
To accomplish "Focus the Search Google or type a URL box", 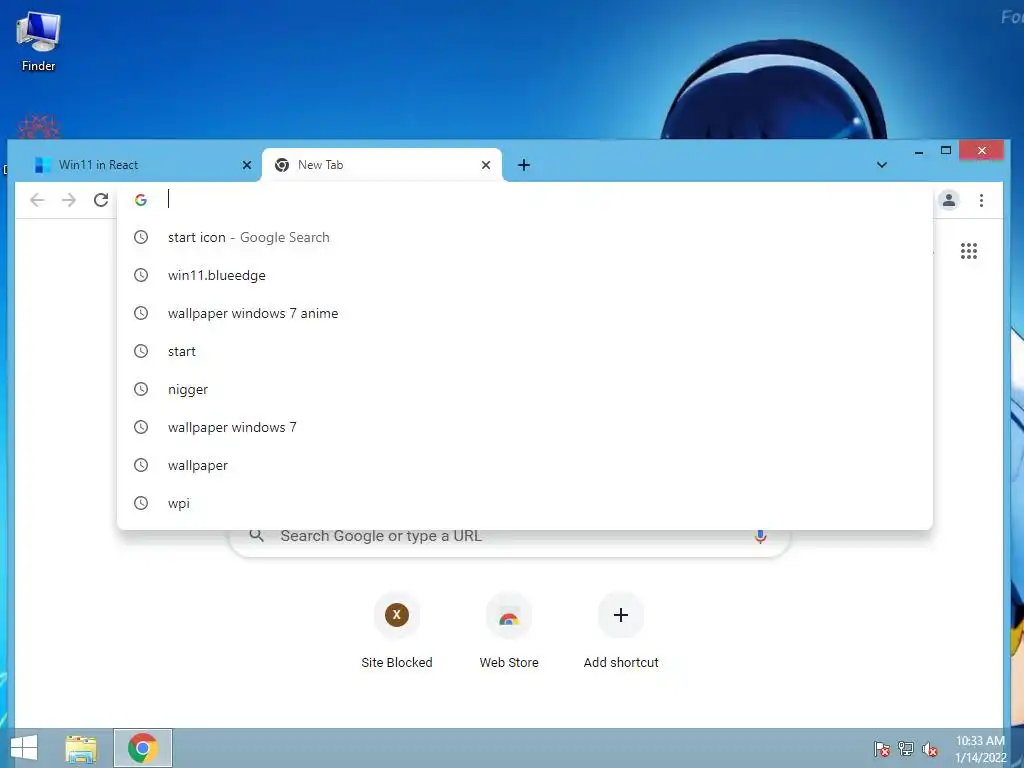I will click(509, 536).
